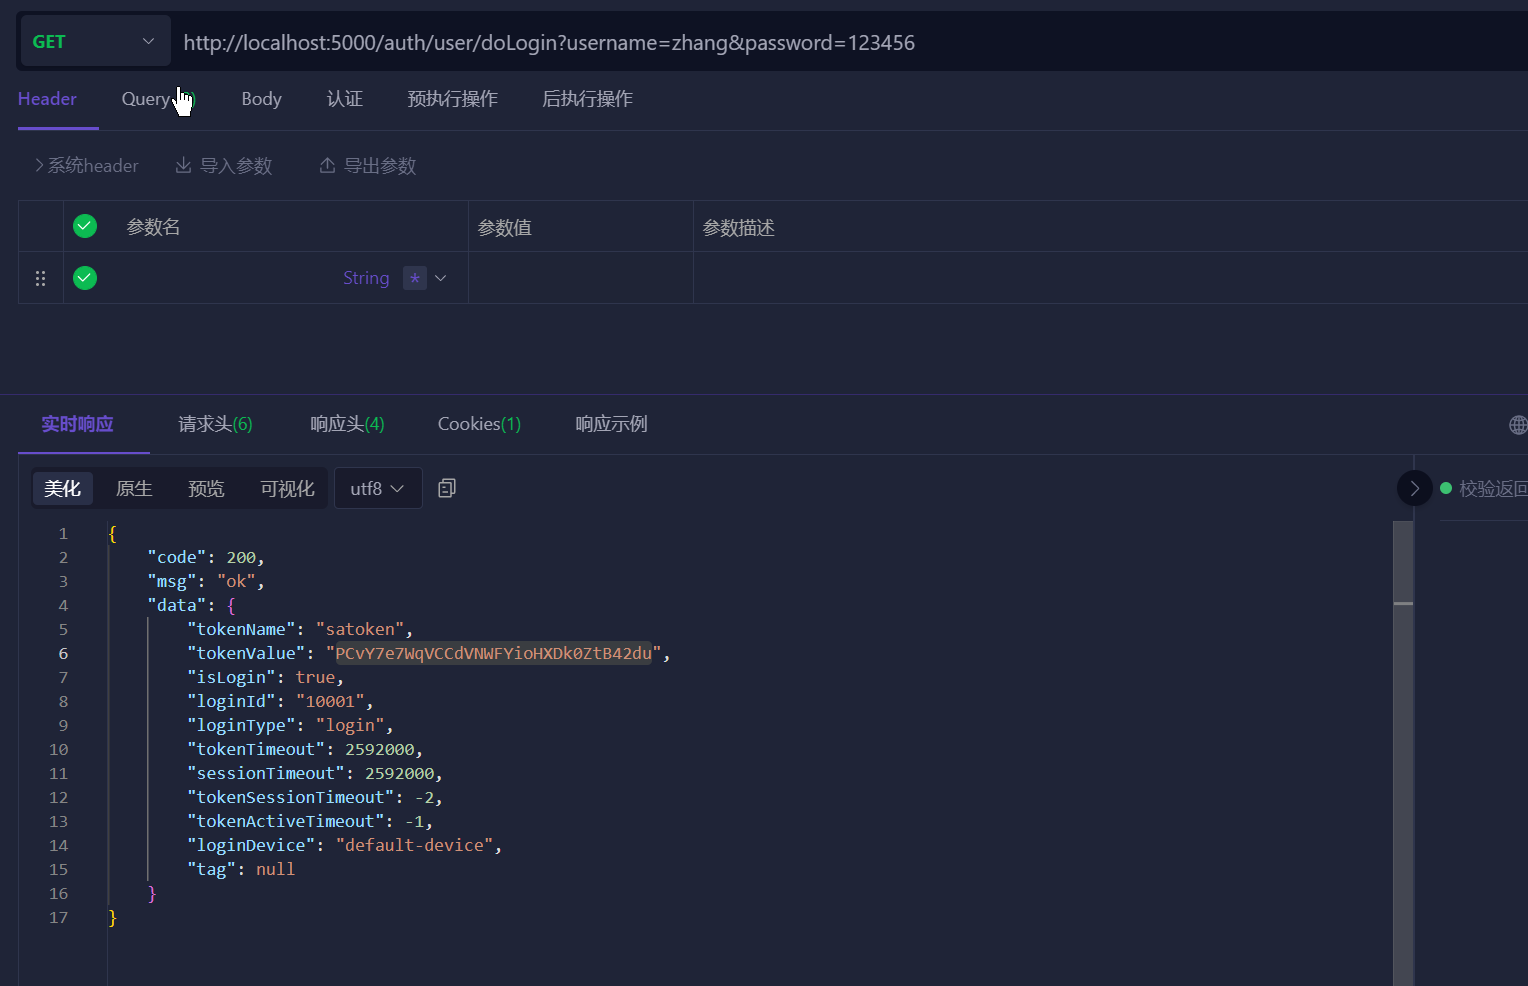Click the globe icon at right
This screenshot has height=986, width=1528.
[x=1518, y=425]
